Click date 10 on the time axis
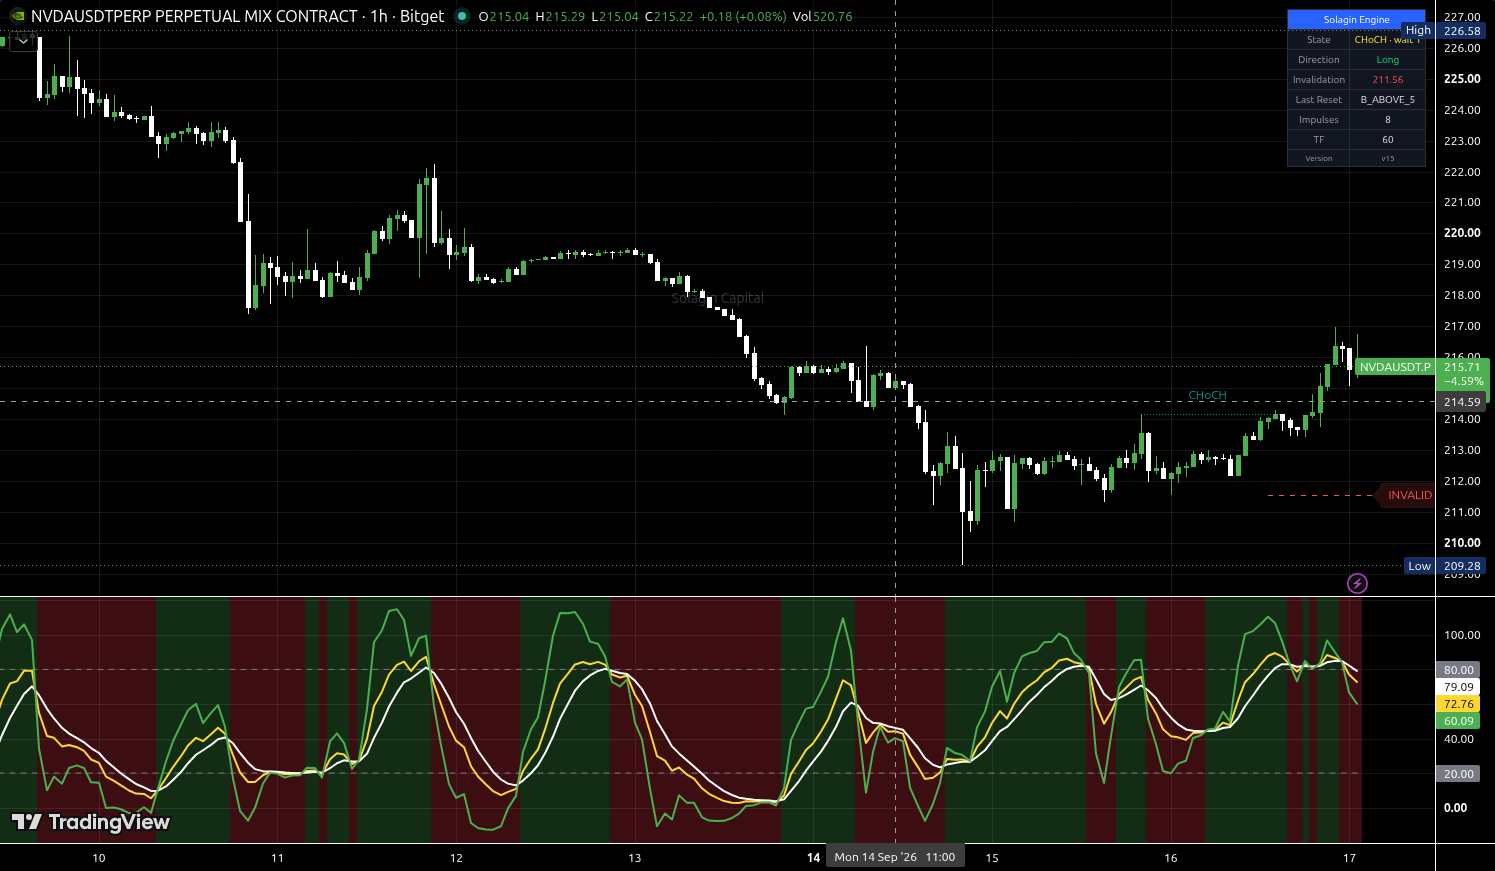 pyautogui.click(x=98, y=858)
